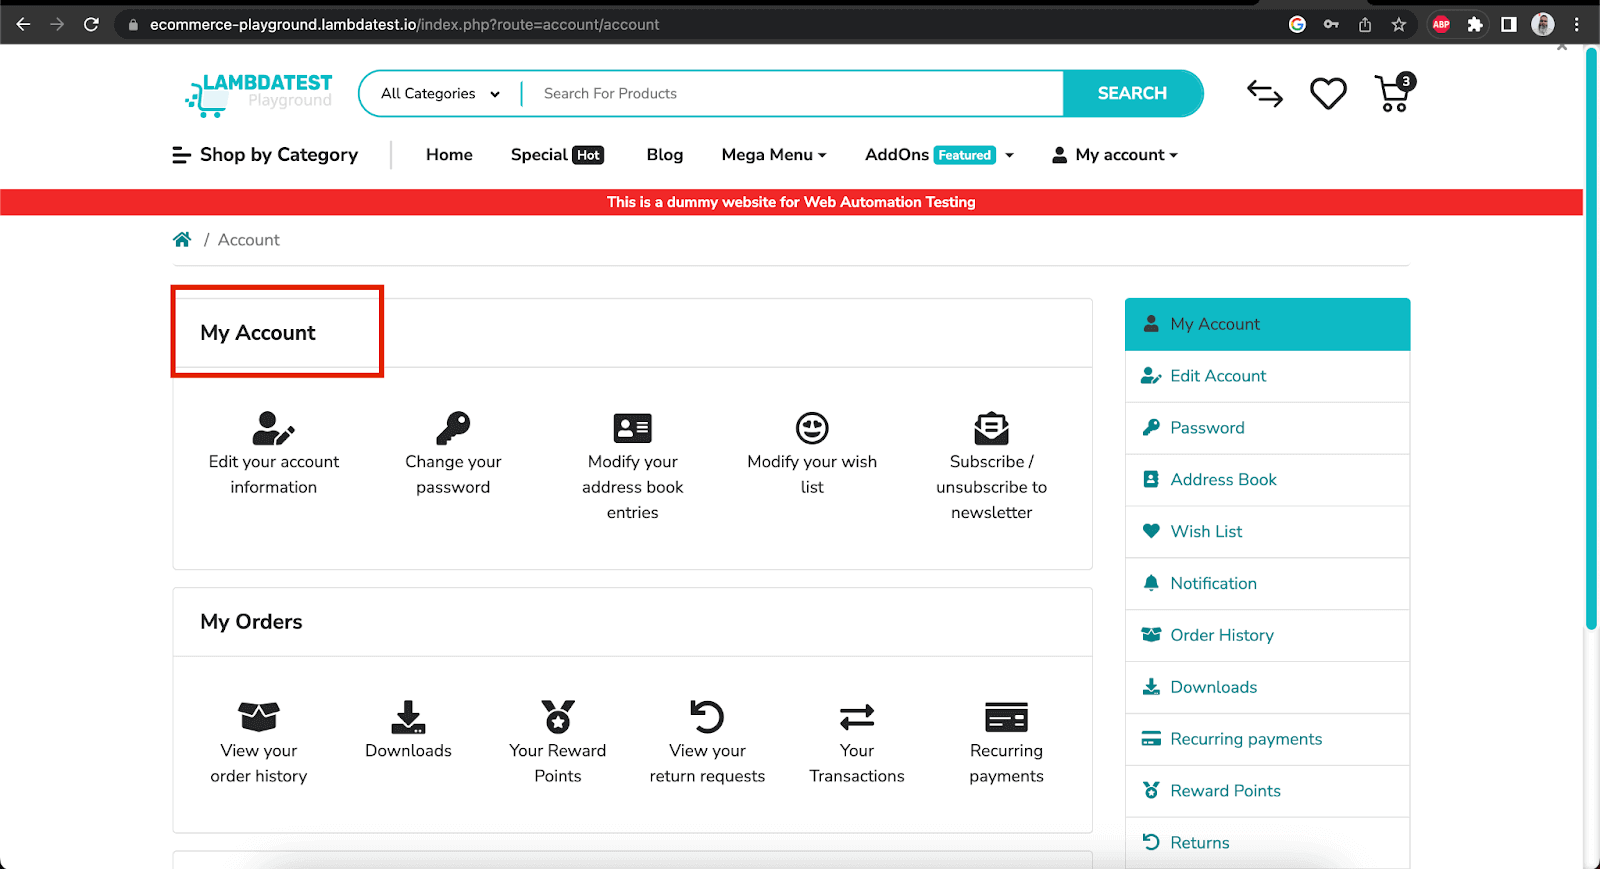The width and height of the screenshot is (1600, 869).
Task: Open the compare products arrows icon
Action: pyautogui.click(x=1265, y=94)
